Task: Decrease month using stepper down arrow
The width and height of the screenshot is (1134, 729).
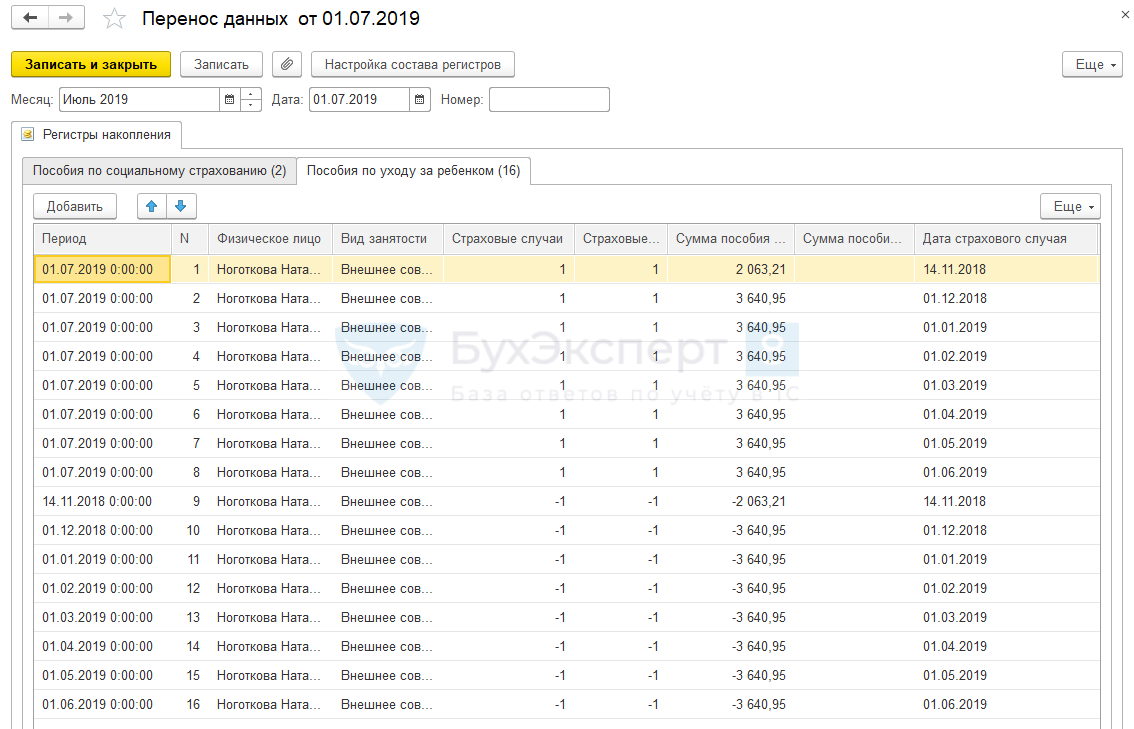Action: (x=251, y=105)
